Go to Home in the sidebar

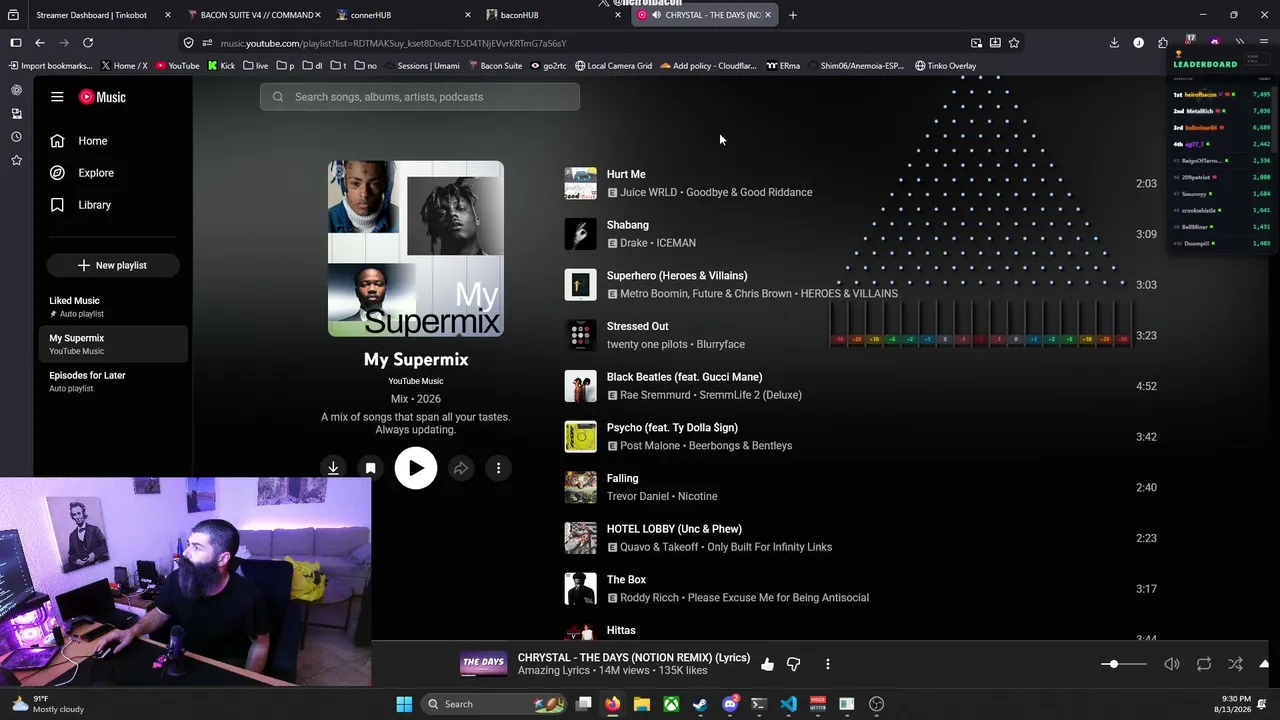point(79,141)
